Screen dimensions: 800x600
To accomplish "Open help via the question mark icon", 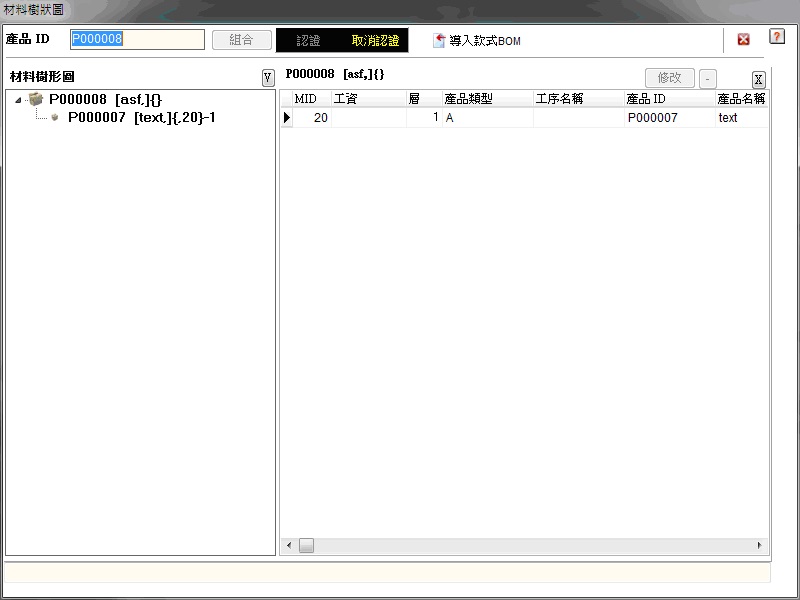I will pyautogui.click(x=777, y=36).
